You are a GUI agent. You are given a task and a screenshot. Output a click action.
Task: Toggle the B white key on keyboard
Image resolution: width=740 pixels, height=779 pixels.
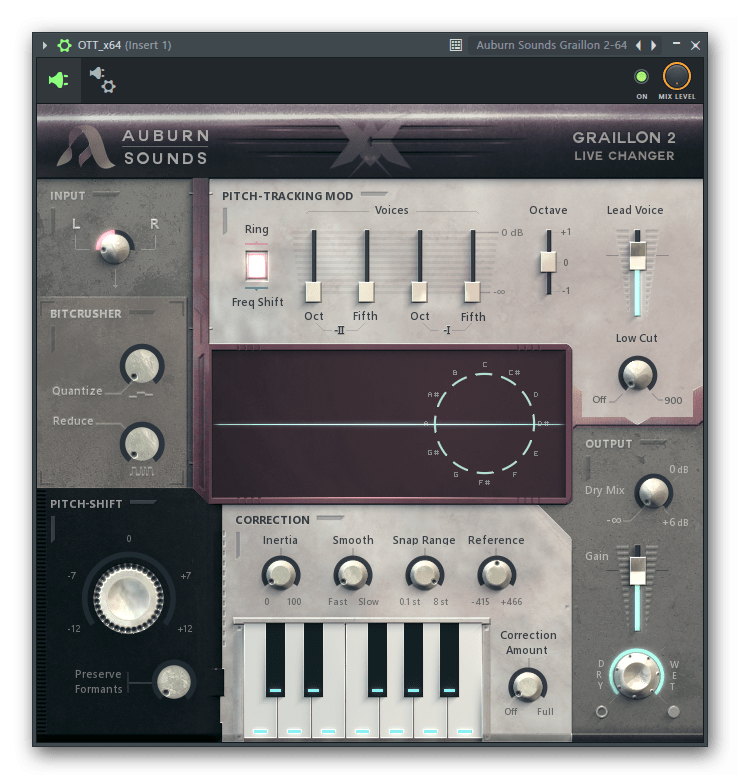tap(464, 715)
